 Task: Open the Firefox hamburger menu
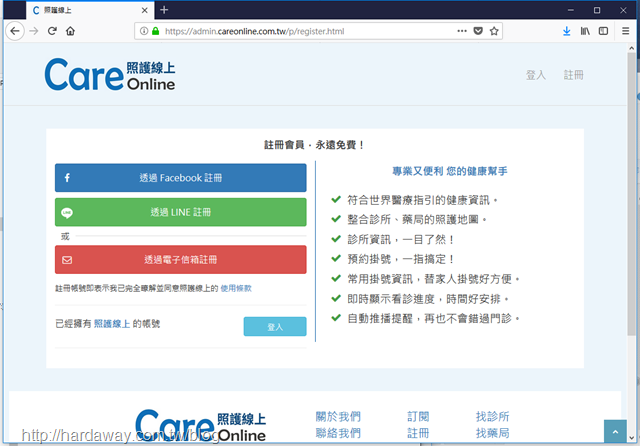[x=625, y=31]
